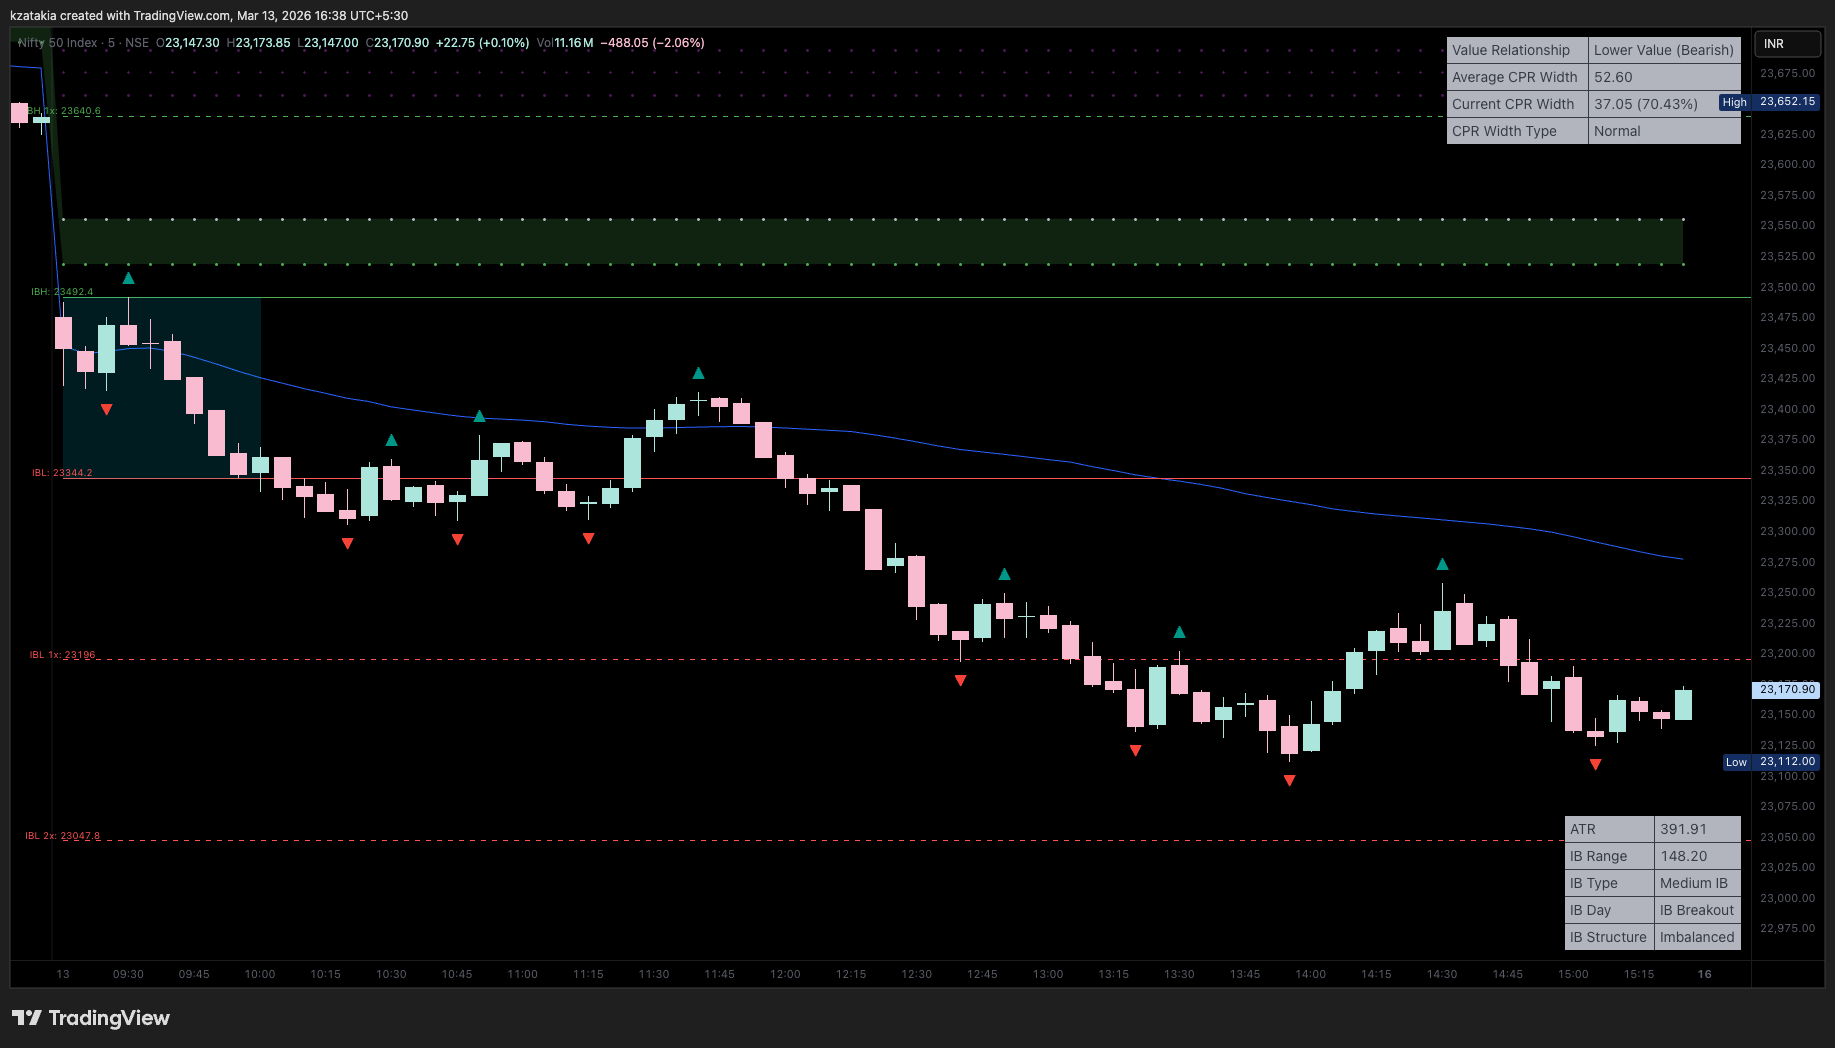1835x1048 pixels.
Task: Click the IBL 2x: 23047.8 level label
Action: (62, 836)
